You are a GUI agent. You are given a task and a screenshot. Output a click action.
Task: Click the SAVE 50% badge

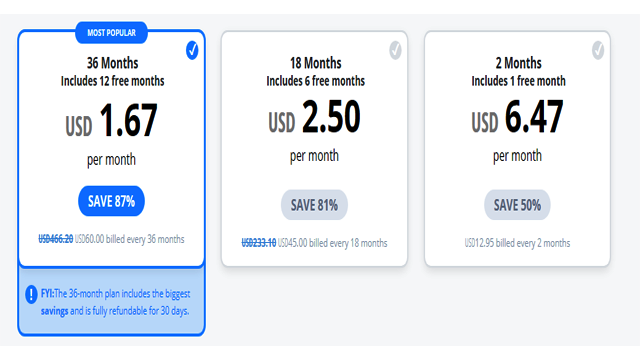pyautogui.click(x=517, y=205)
